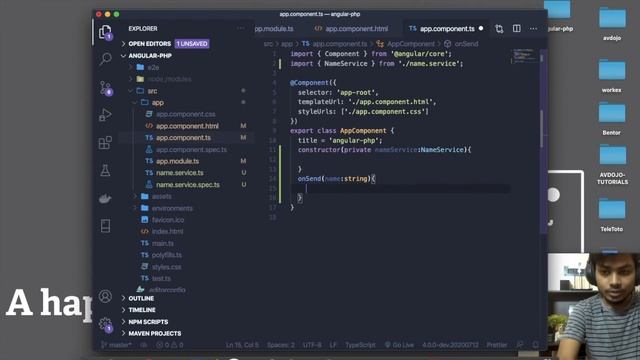640x360 pixels.
Task: Click TypeScript language mode in status bar
Action: pos(360,345)
